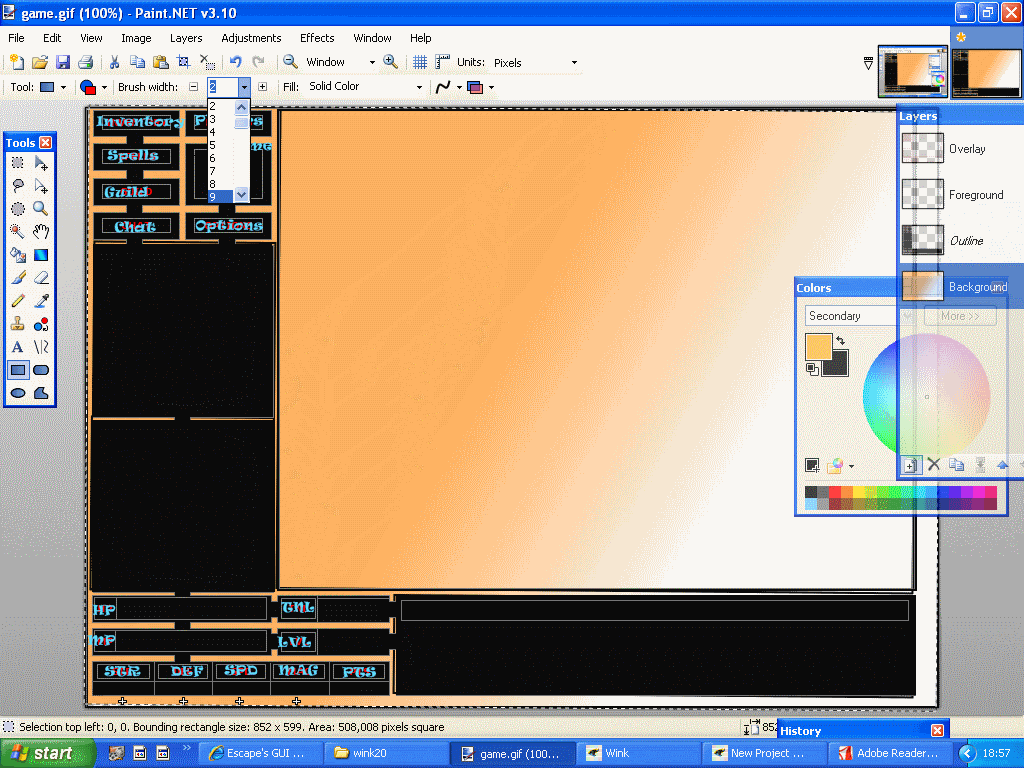Image resolution: width=1024 pixels, height=768 pixels.
Task: Create a new image with New icon
Action: coord(17,63)
